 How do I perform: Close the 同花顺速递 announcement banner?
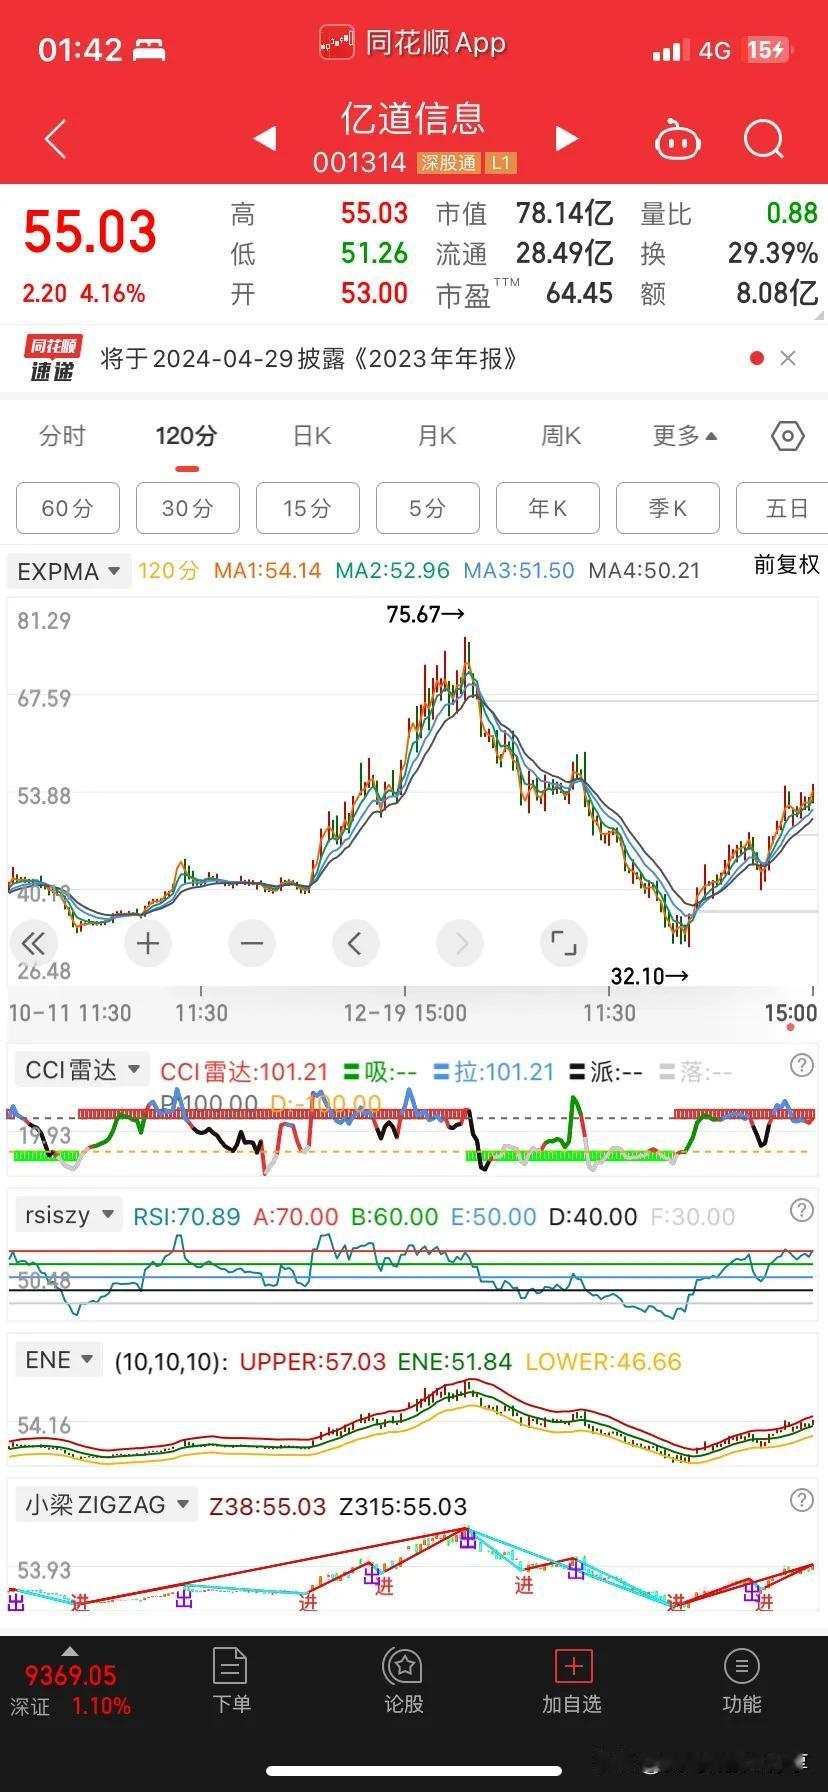(x=788, y=358)
